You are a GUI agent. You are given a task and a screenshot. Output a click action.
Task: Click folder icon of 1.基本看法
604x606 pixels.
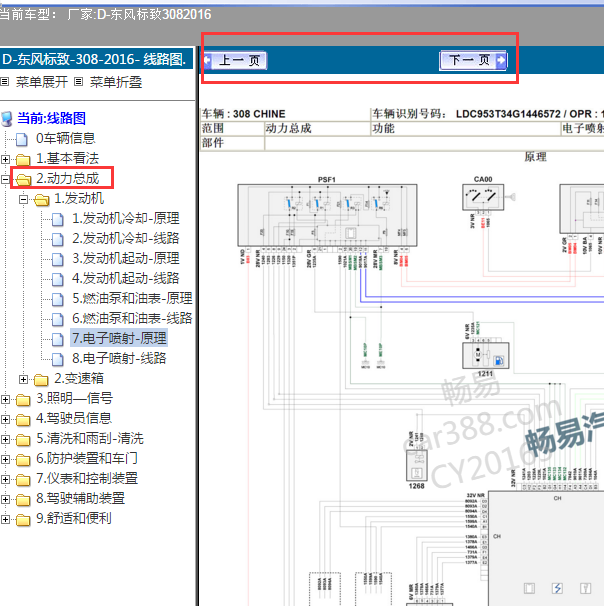(x=23, y=159)
